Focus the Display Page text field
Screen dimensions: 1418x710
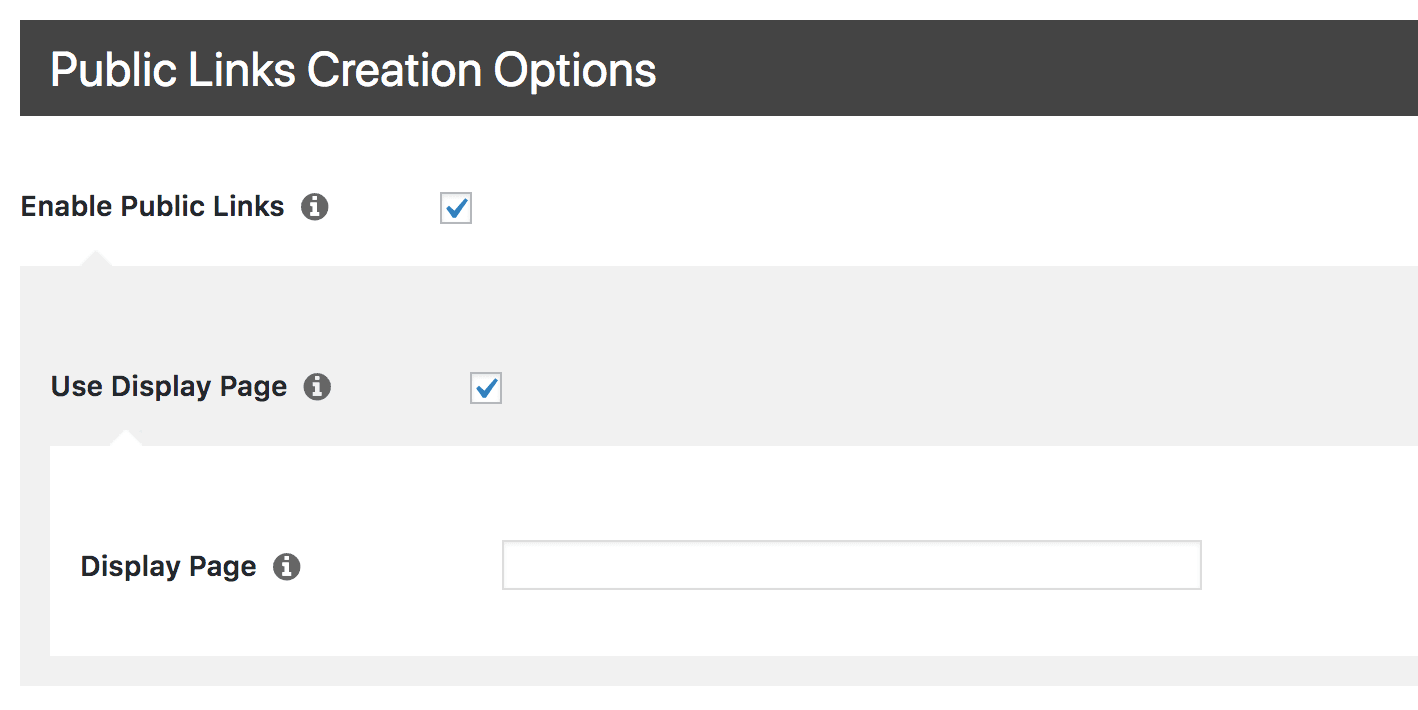[850, 566]
